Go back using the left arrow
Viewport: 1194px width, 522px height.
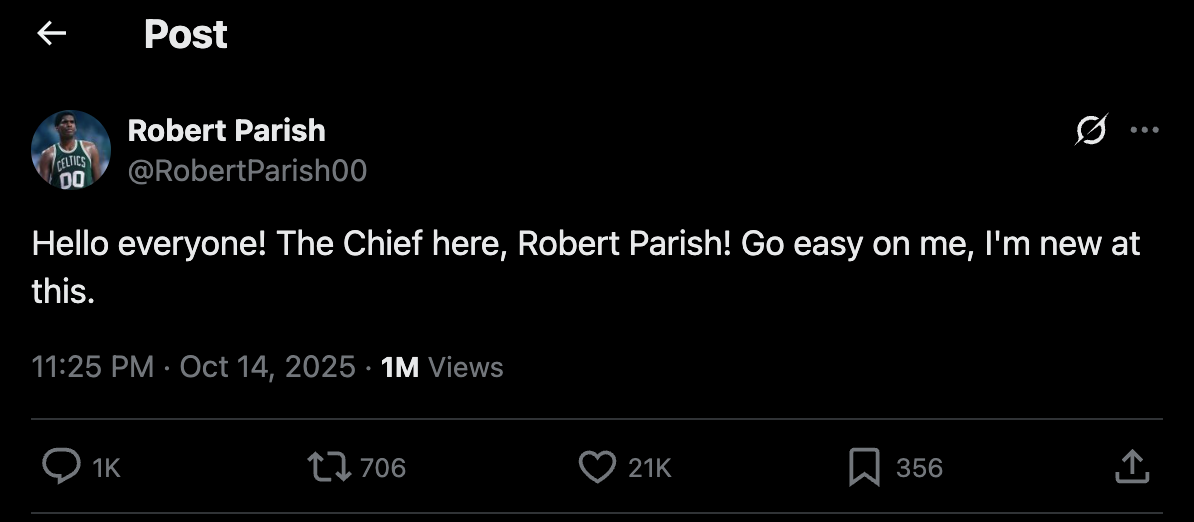click(x=51, y=34)
